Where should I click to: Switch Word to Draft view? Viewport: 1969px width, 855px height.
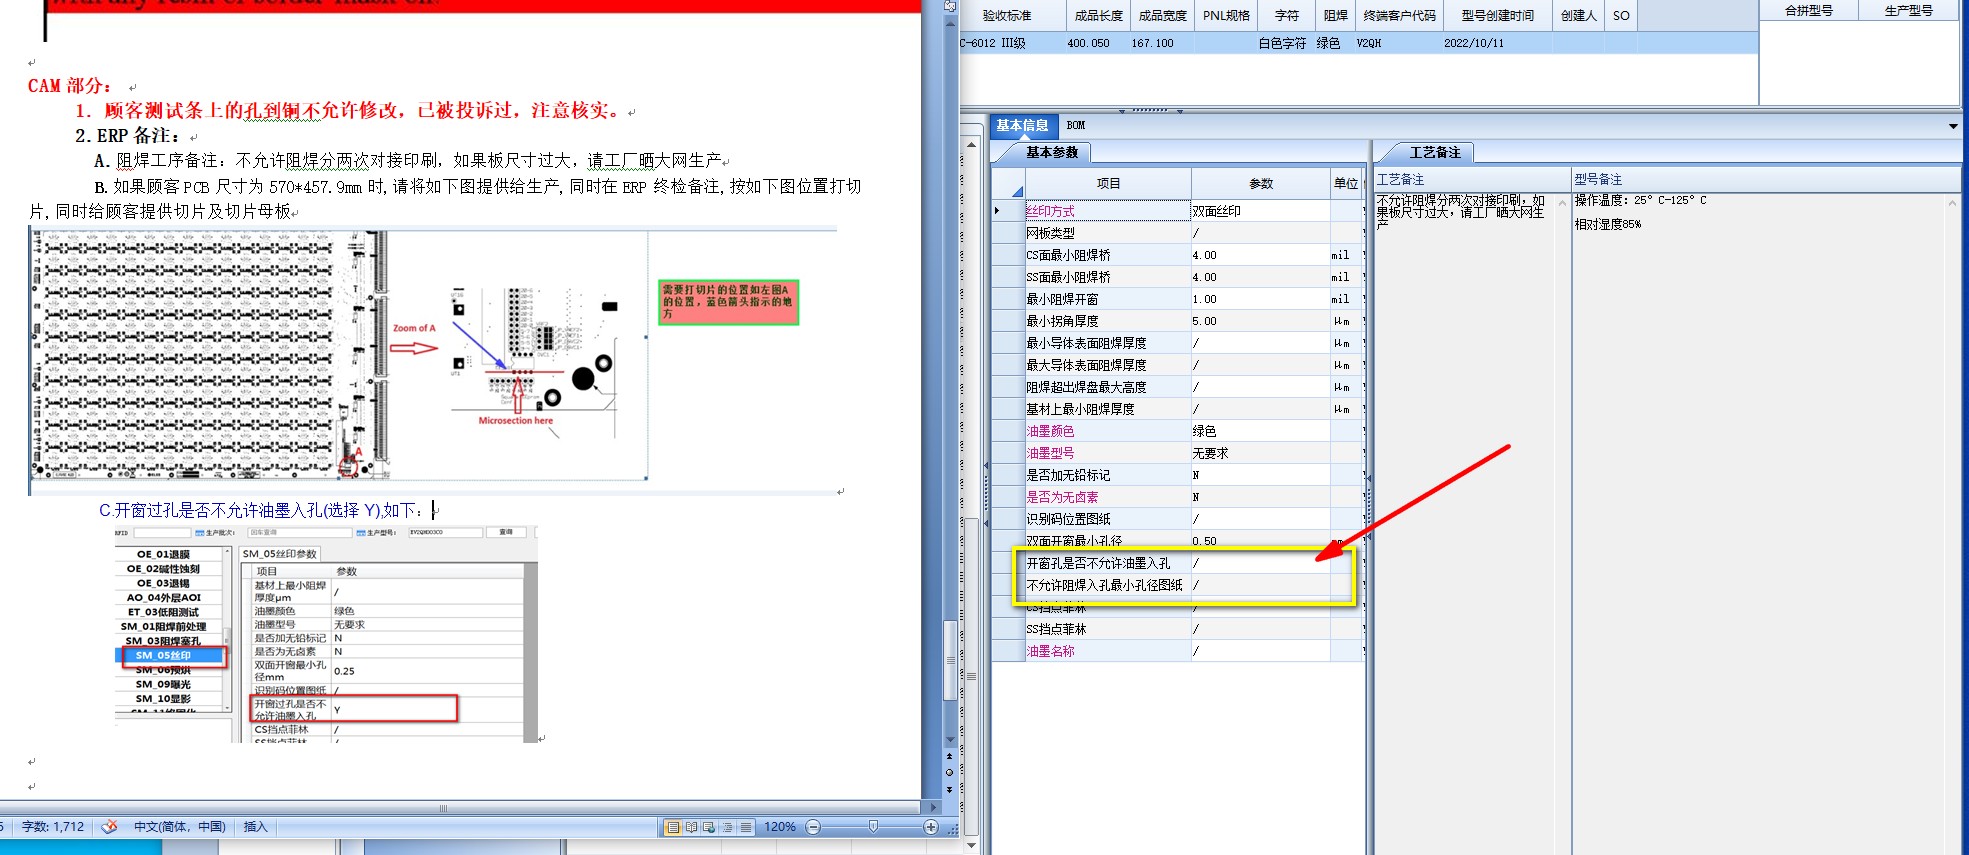pos(746,827)
